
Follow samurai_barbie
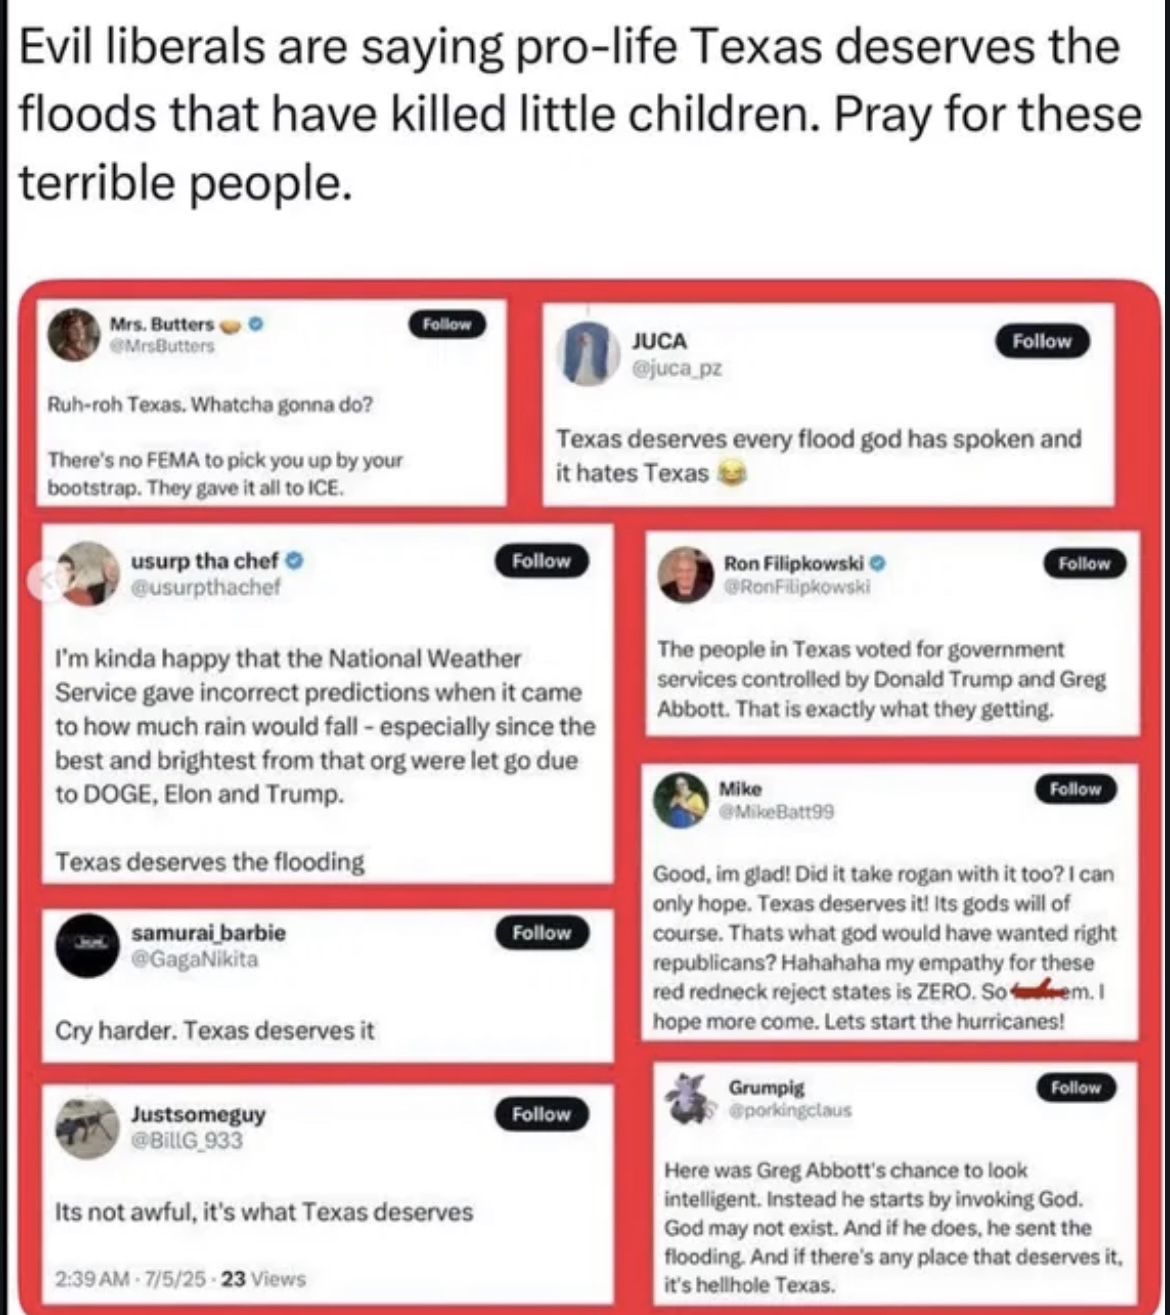point(541,933)
